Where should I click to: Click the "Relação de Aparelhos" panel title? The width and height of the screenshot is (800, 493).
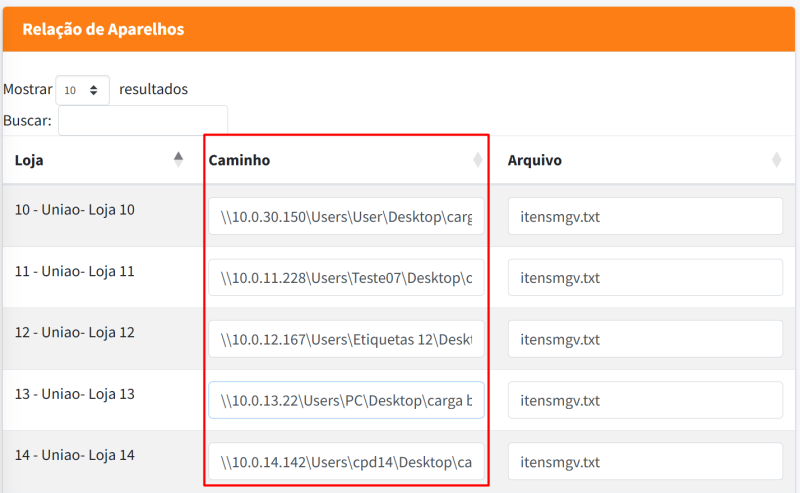point(103,29)
